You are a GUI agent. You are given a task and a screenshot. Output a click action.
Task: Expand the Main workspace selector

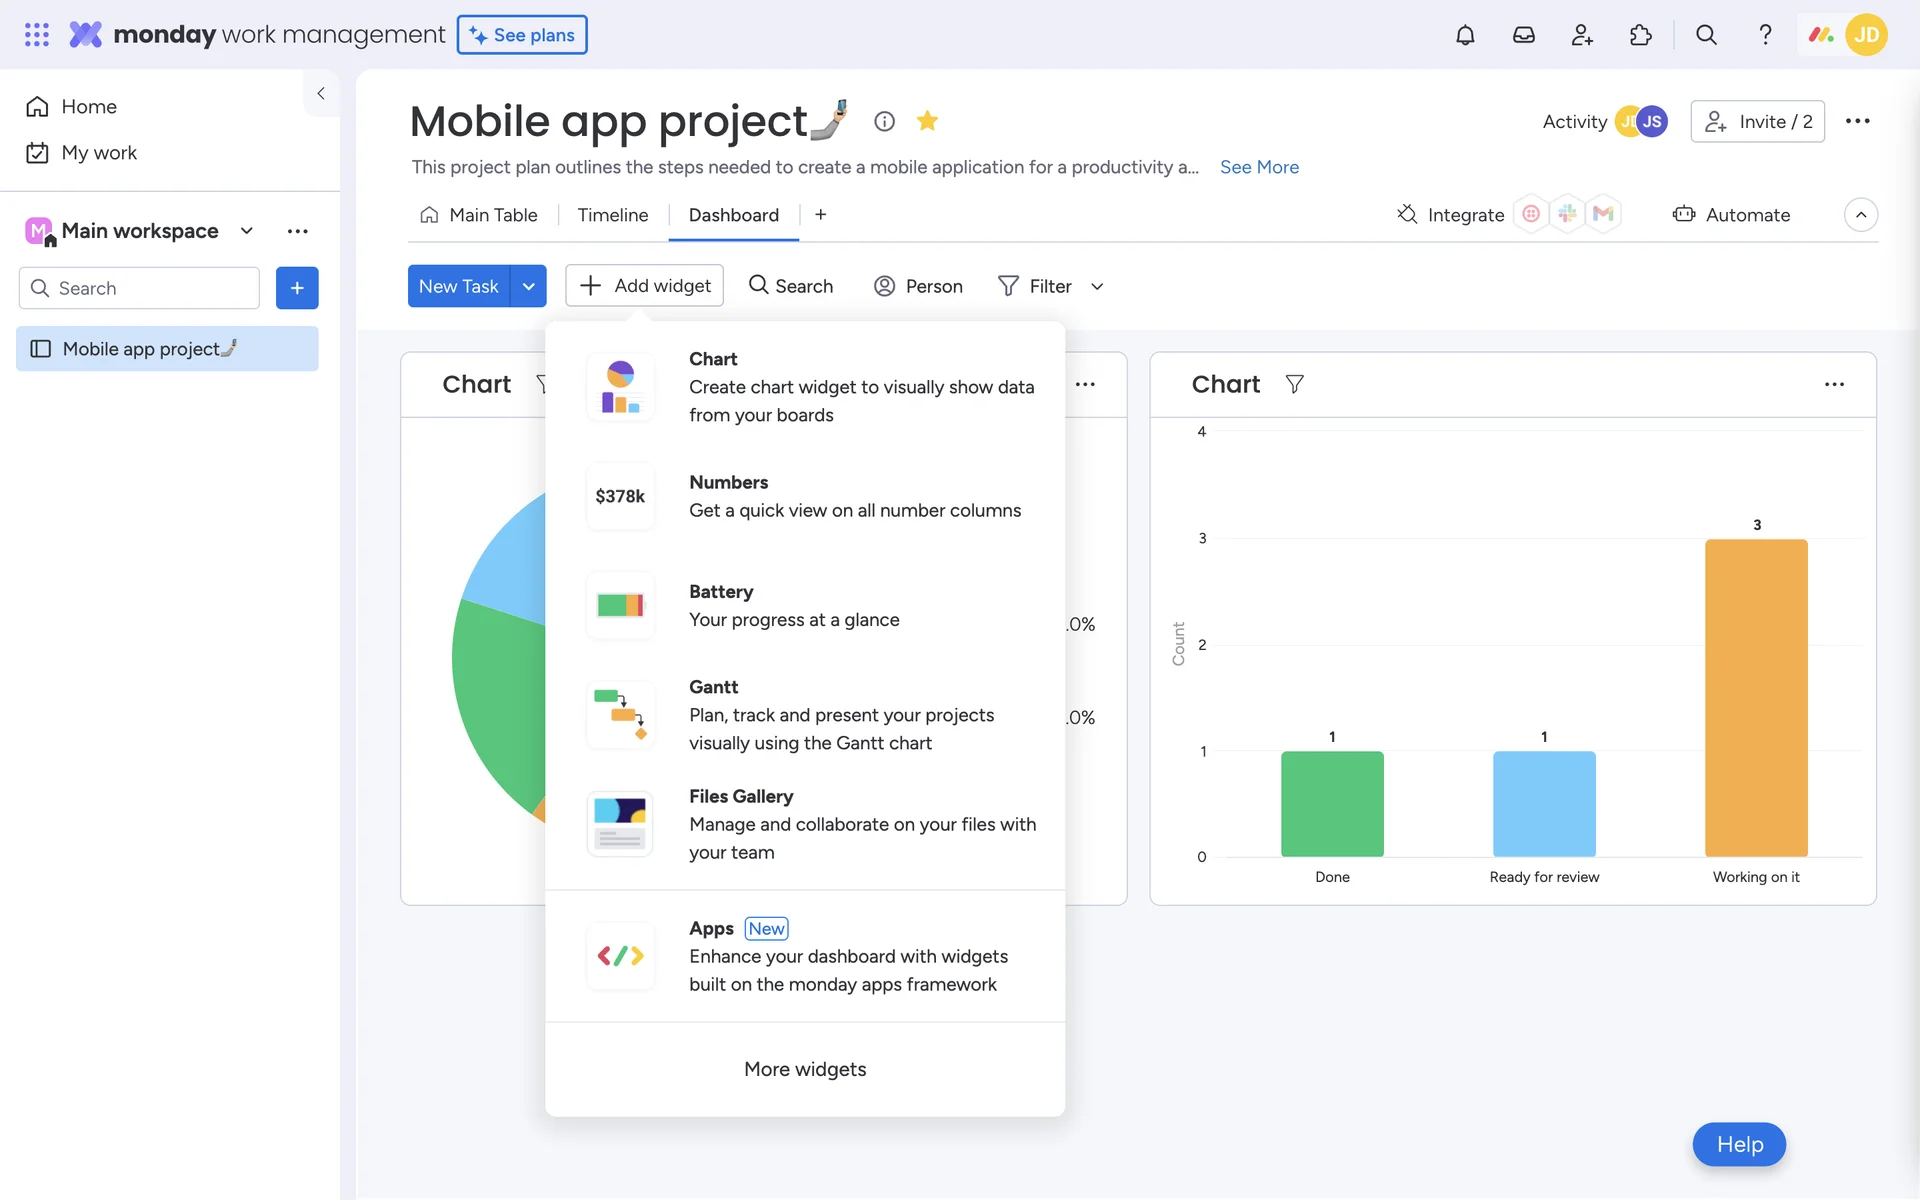click(x=246, y=231)
